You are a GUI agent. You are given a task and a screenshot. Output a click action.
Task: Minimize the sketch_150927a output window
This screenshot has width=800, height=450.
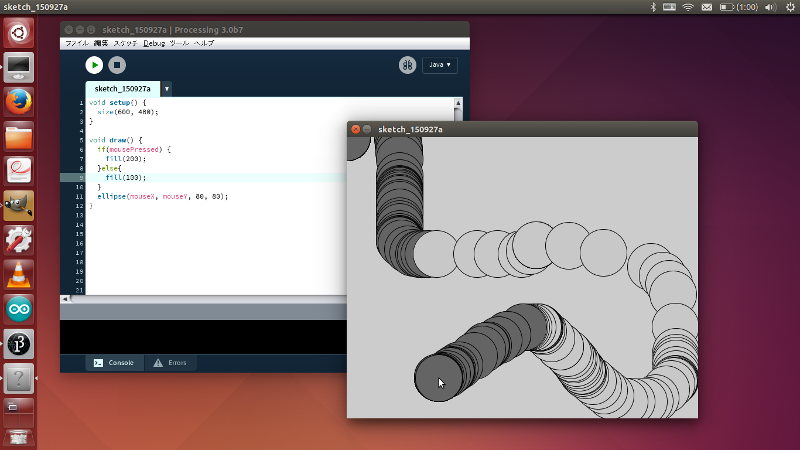tap(367, 129)
